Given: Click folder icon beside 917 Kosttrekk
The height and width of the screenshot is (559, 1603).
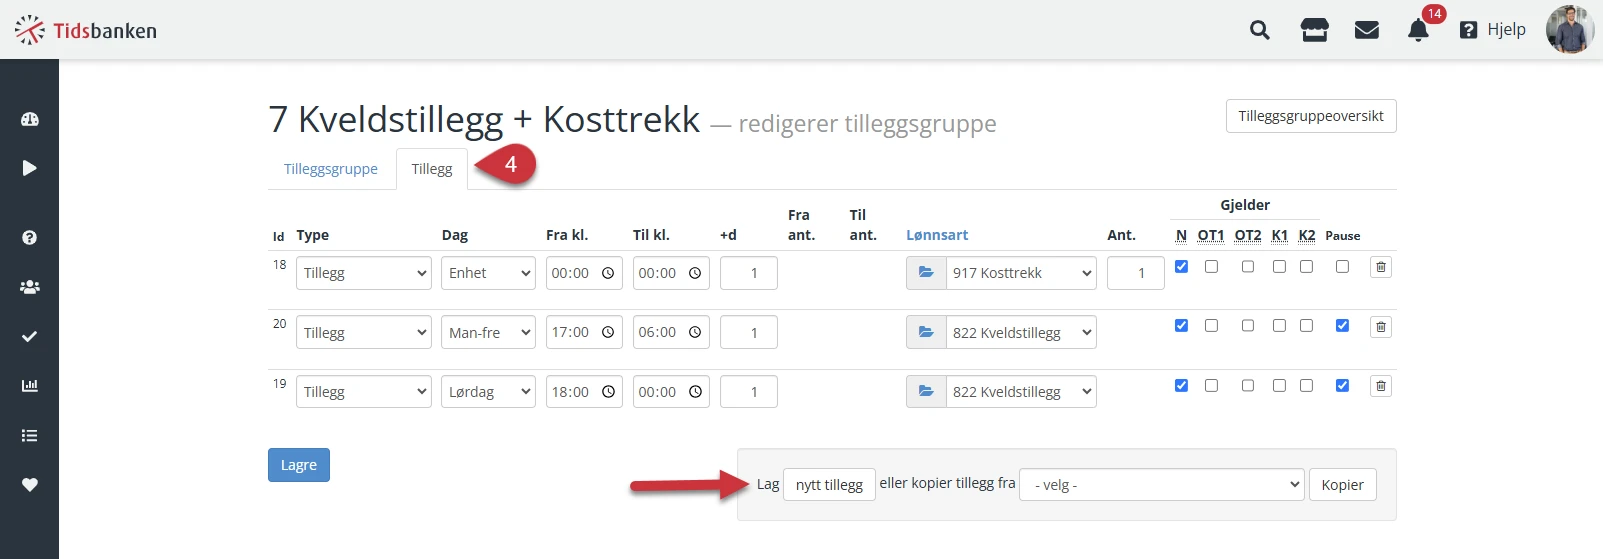Looking at the screenshot, I should click(x=926, y=273).
